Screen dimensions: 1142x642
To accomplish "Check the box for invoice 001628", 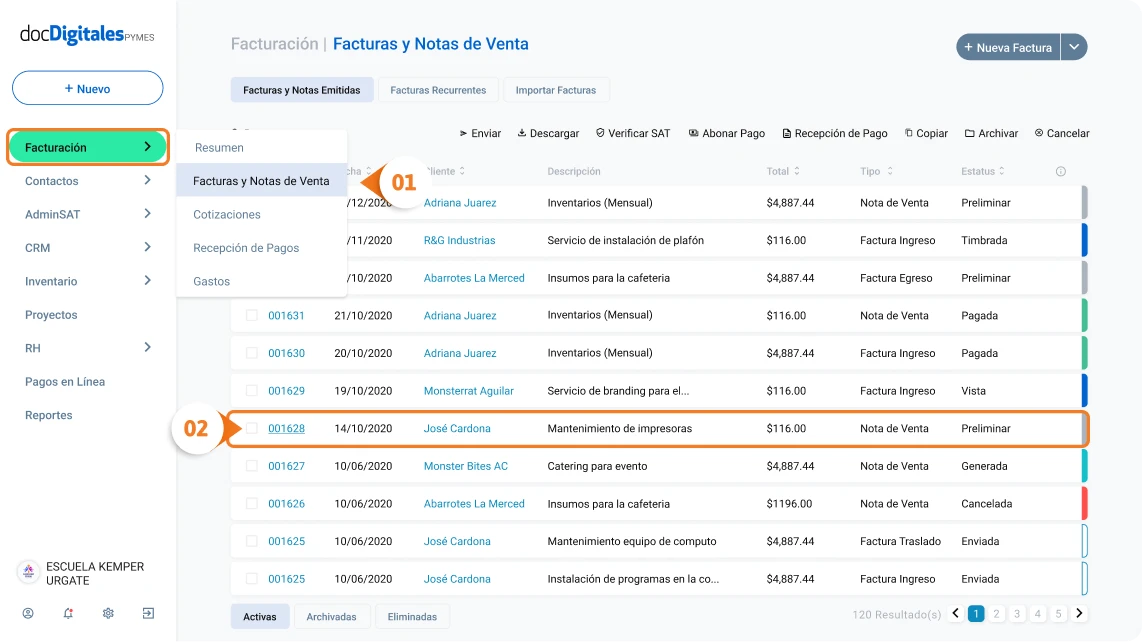I will point(252,428).
